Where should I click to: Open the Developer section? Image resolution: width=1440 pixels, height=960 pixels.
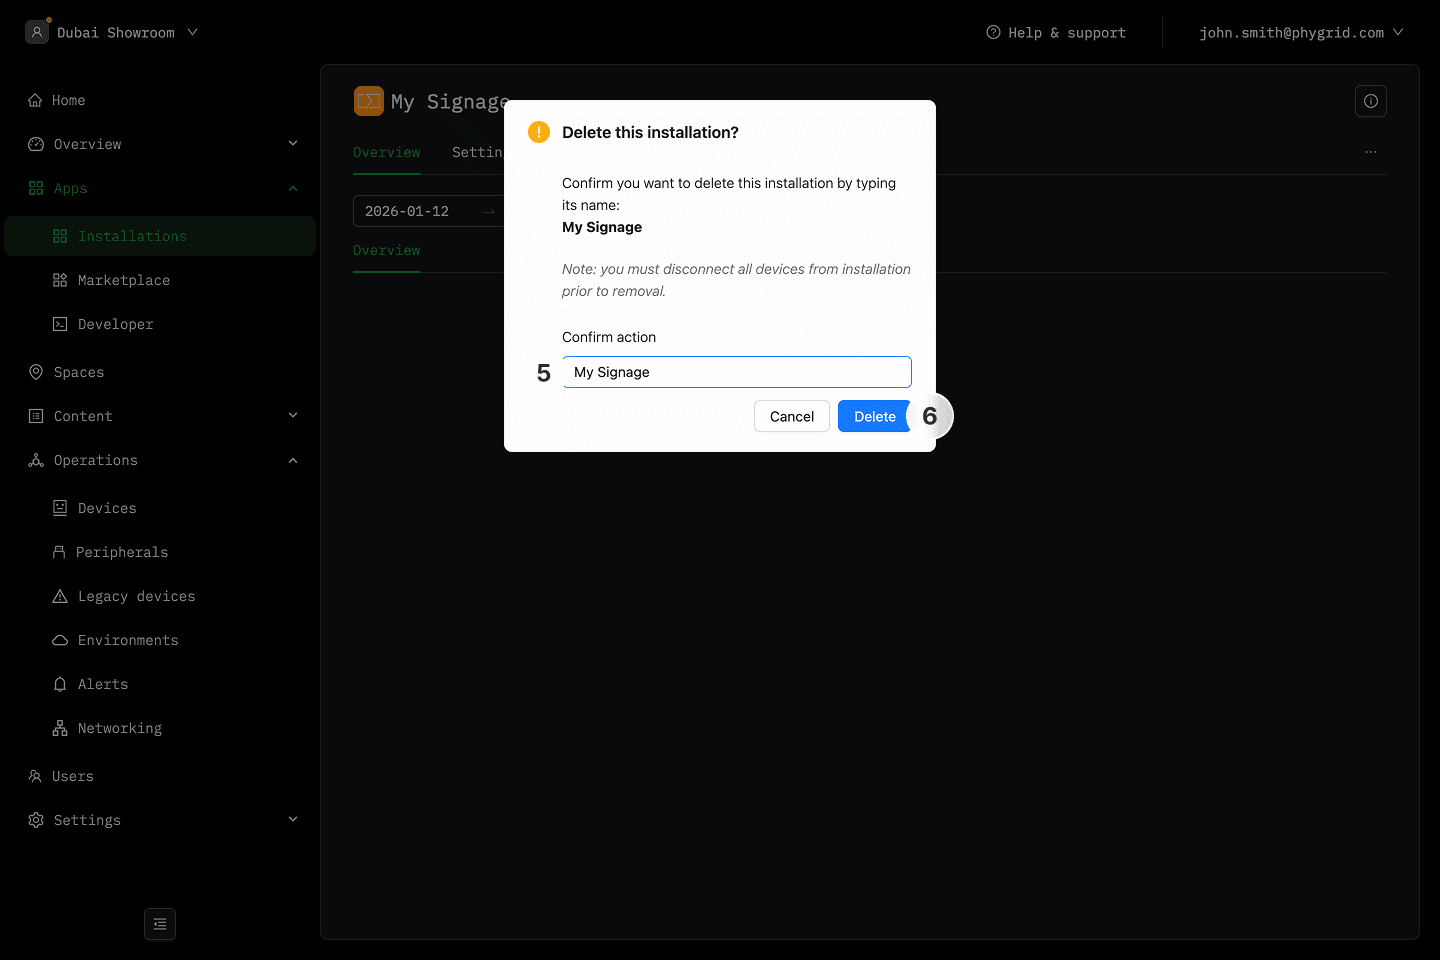(x=115, y=324)
